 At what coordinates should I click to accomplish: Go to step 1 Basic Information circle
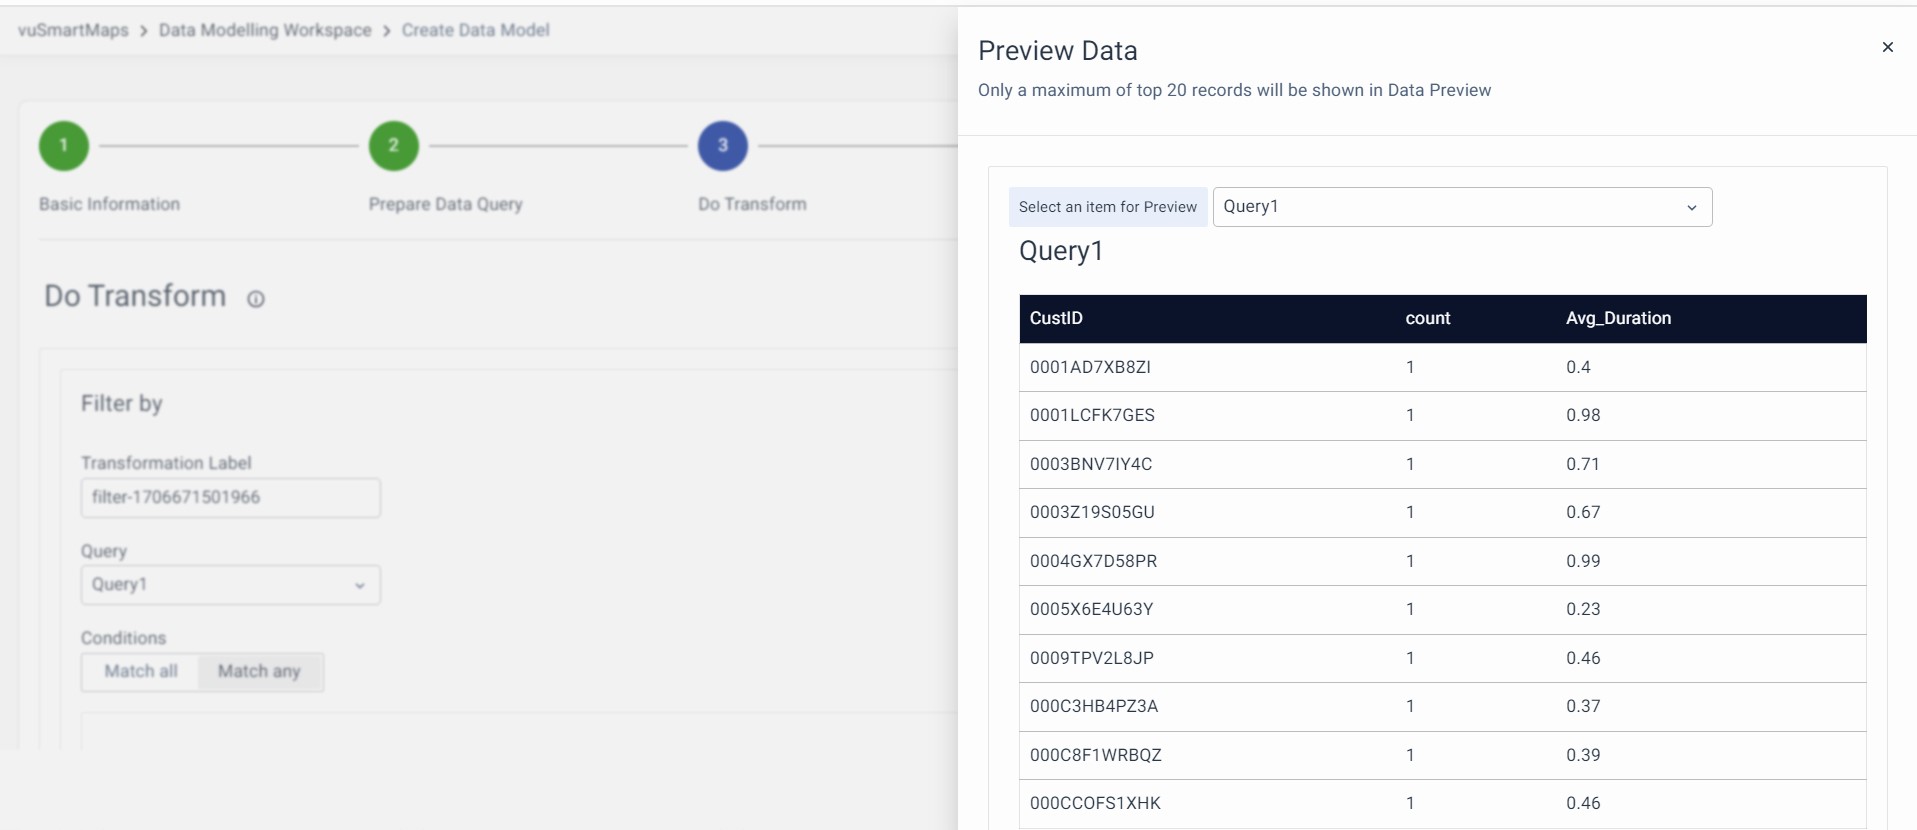pyautogui.click(x=64, y=146)
